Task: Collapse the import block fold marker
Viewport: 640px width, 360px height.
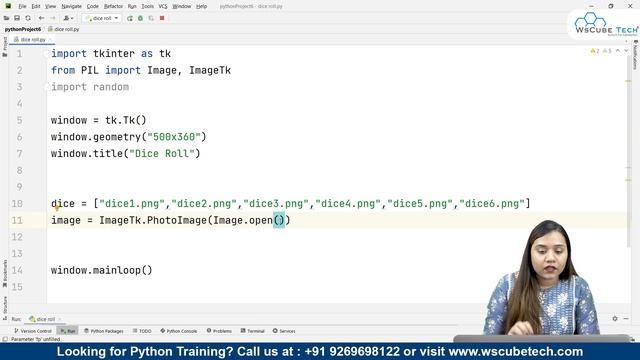Action: pyautogui.click(x=47, y=53)
